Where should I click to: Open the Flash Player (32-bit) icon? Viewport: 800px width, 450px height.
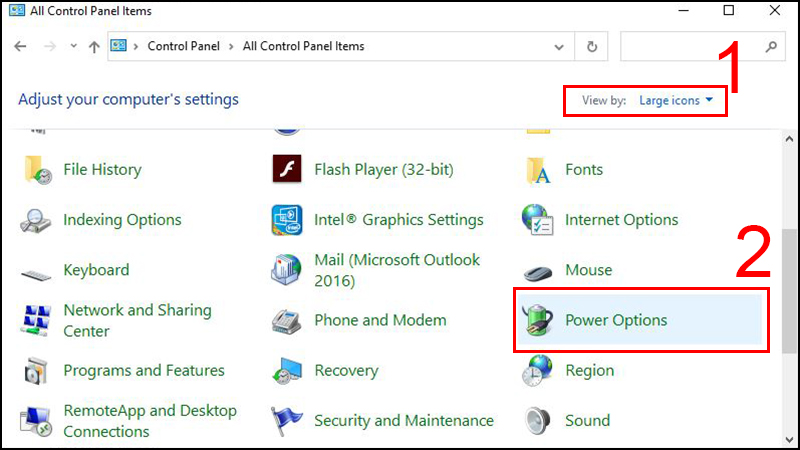click(287, 169)
